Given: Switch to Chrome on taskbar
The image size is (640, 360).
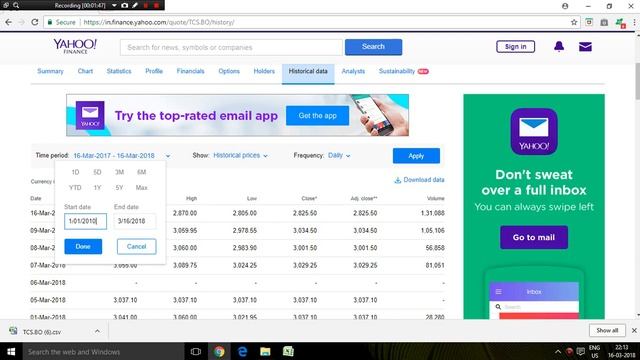Looking at the screenshot, I should click(x=219, y=351).
